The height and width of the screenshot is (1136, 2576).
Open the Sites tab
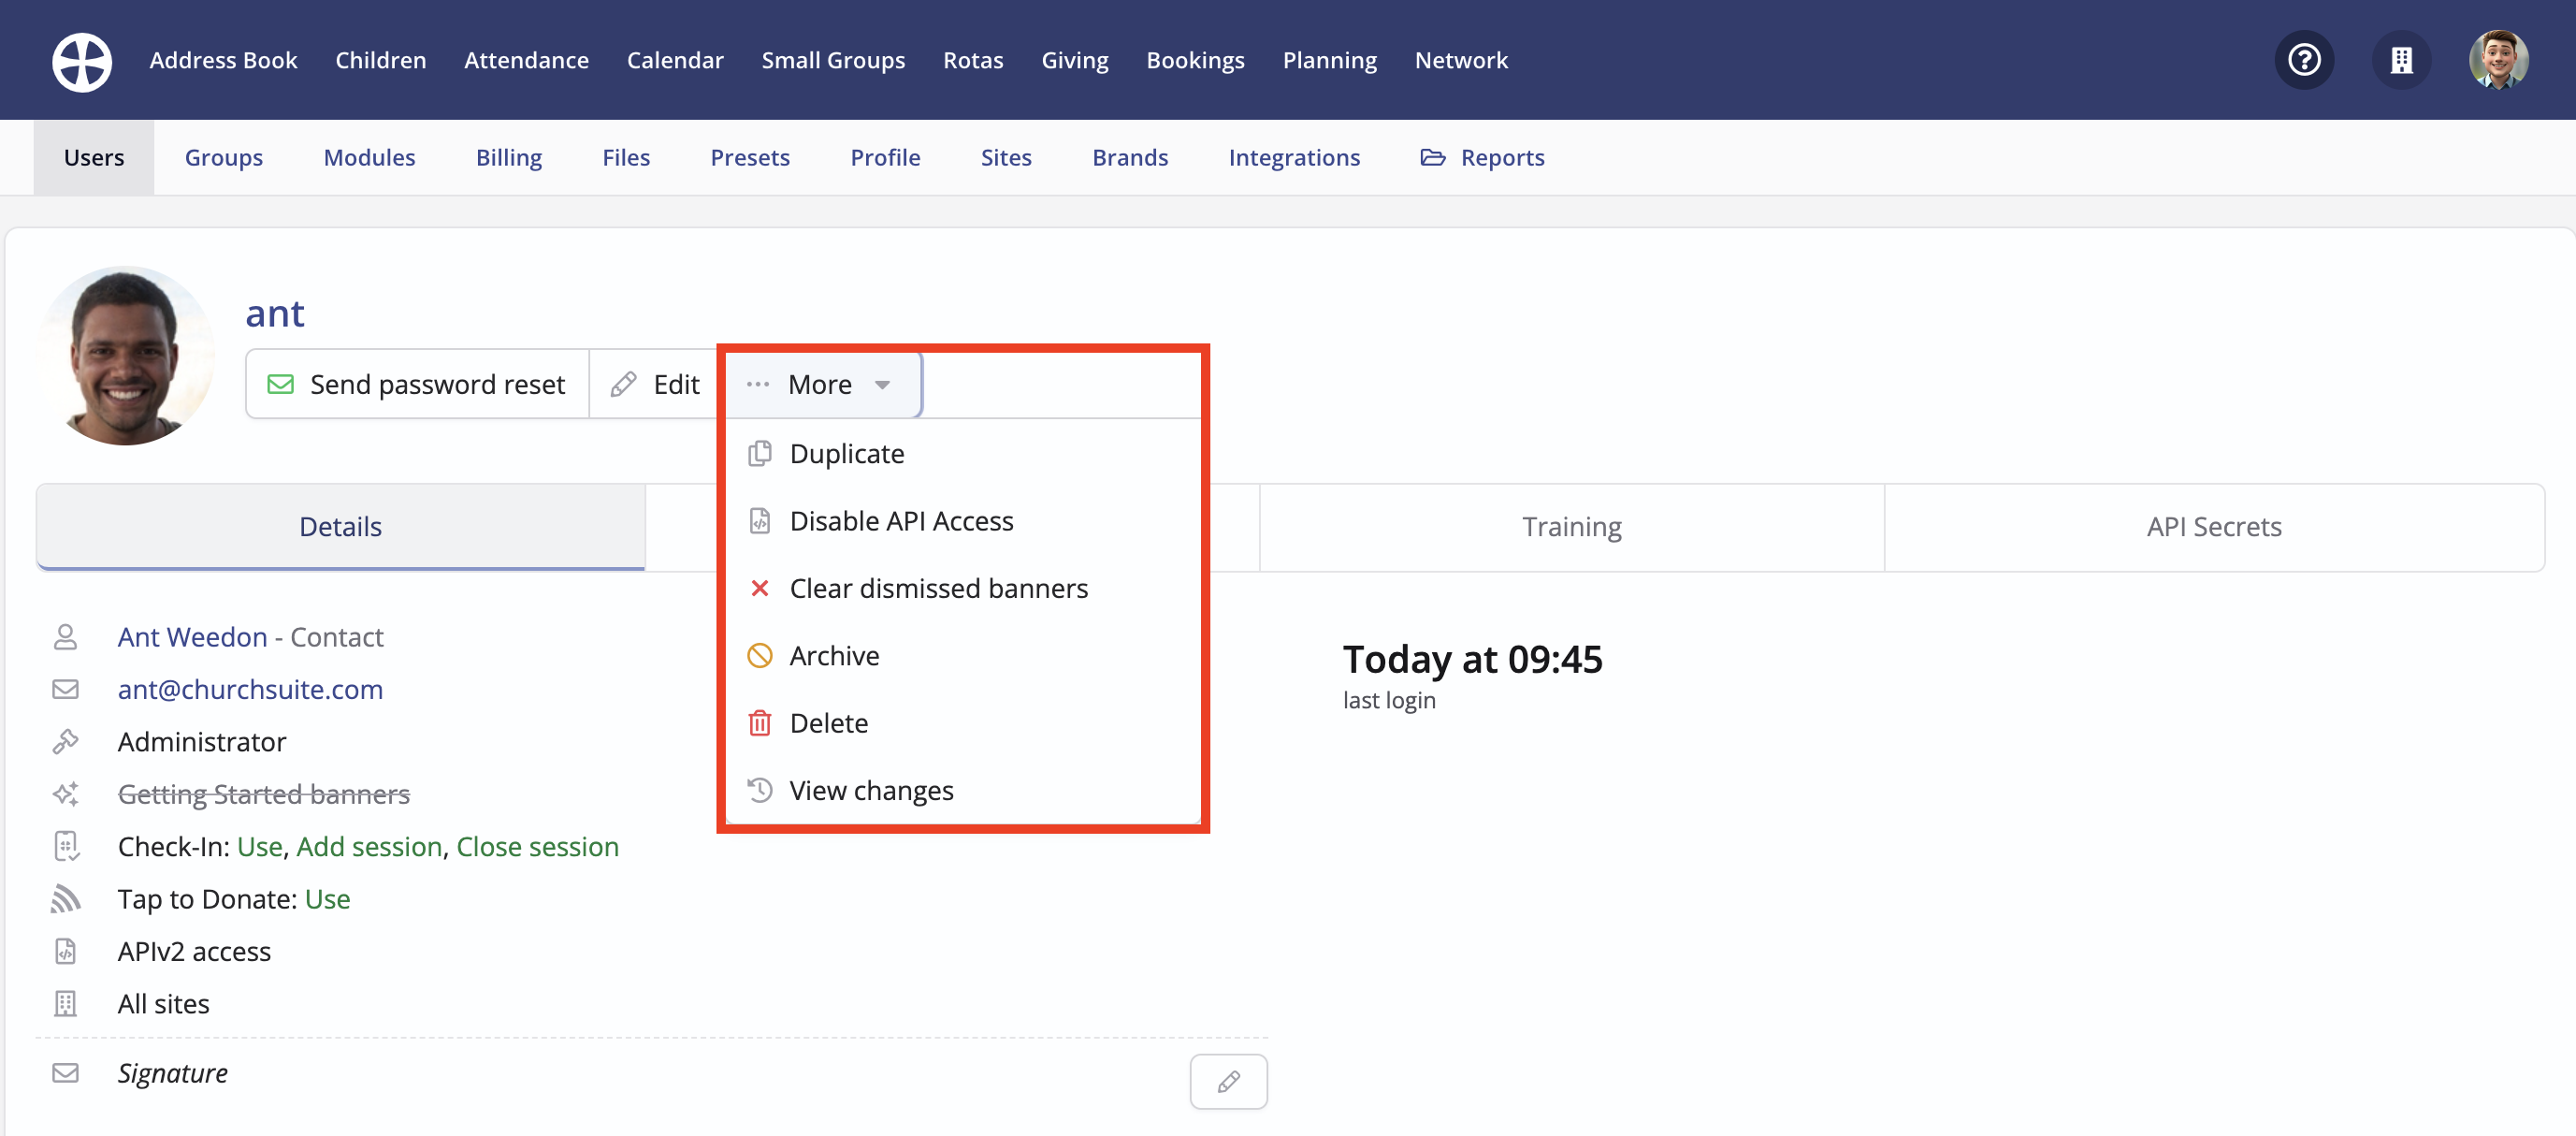tap(1006, 157)
